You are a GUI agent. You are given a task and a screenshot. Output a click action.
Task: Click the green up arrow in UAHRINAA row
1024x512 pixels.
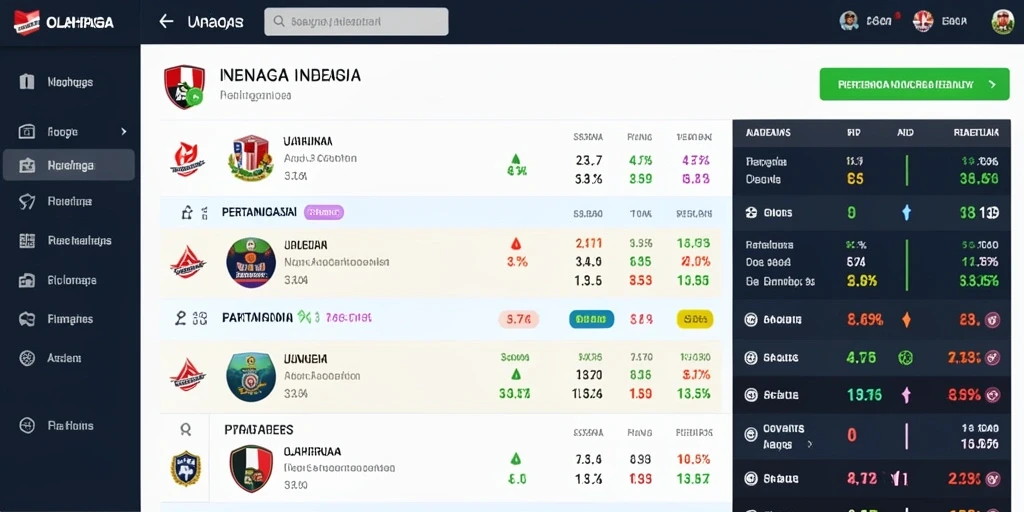tap(515, 158)
